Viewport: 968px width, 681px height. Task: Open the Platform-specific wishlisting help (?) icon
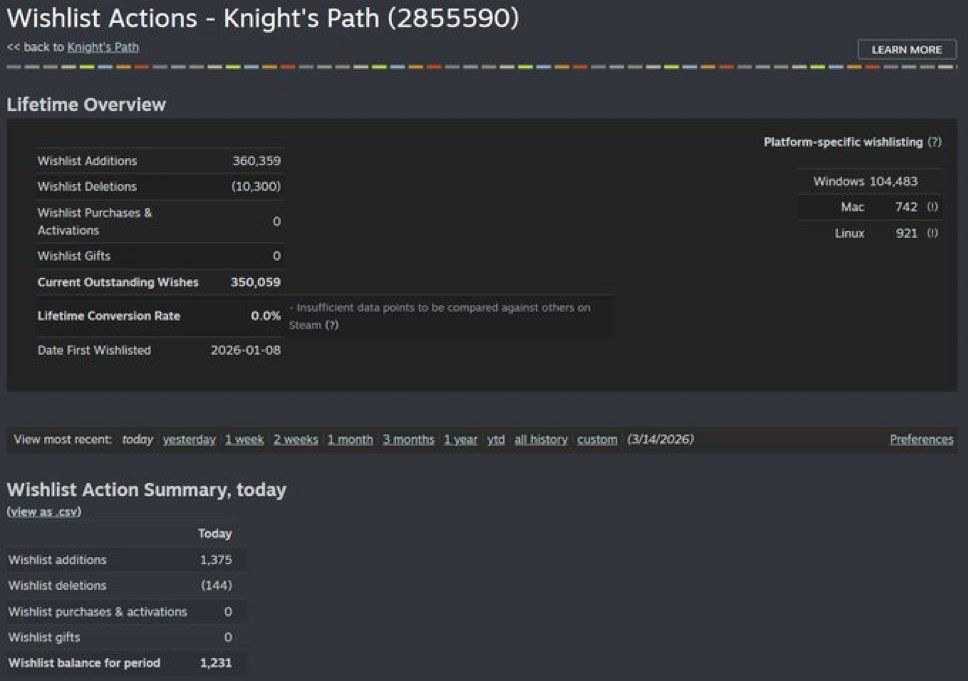pyautogui.click(x=934, y=142)
